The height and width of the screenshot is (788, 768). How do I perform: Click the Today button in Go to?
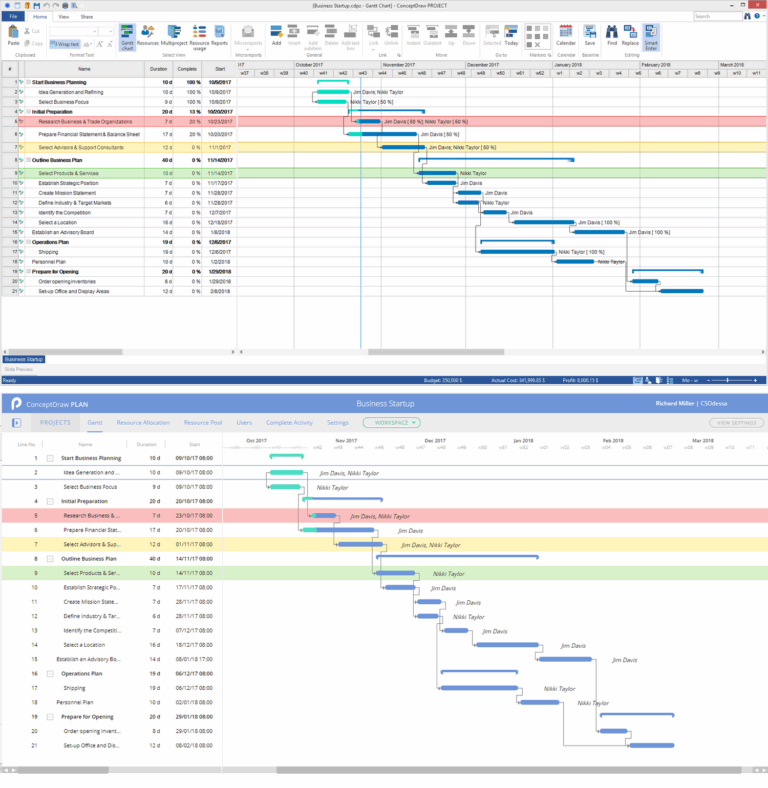pos(511,35)
